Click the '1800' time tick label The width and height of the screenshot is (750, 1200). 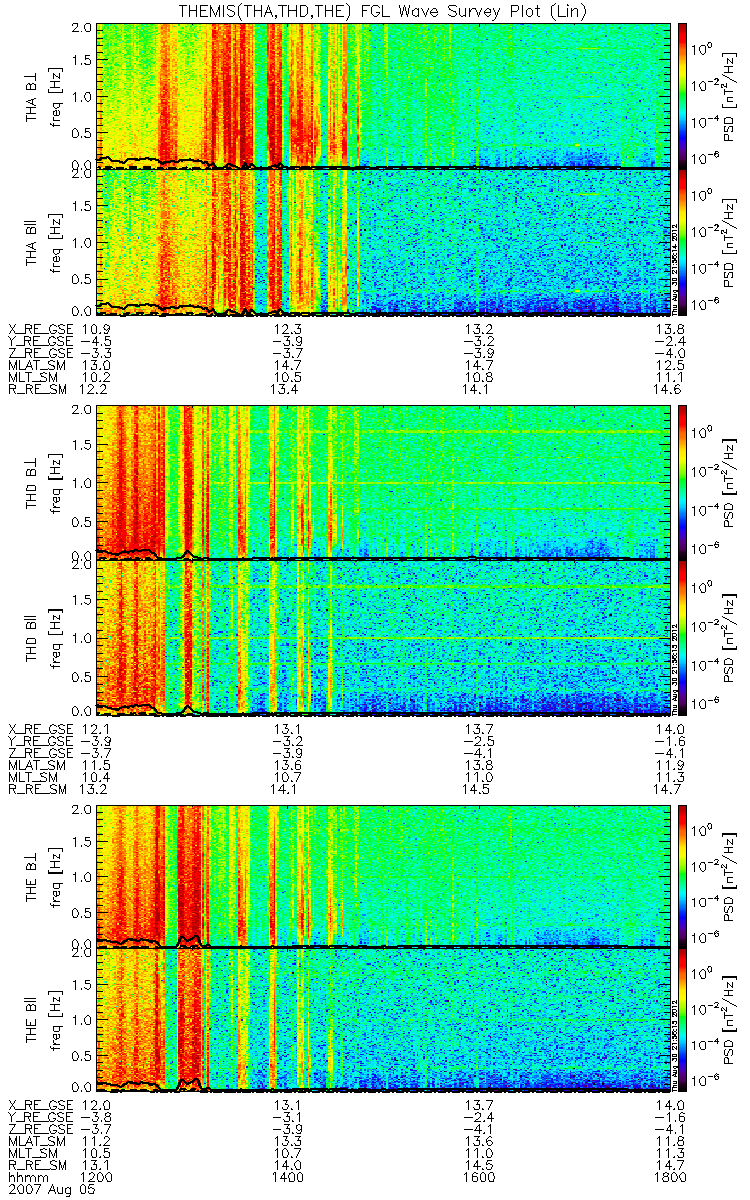tap(669, 1178)
